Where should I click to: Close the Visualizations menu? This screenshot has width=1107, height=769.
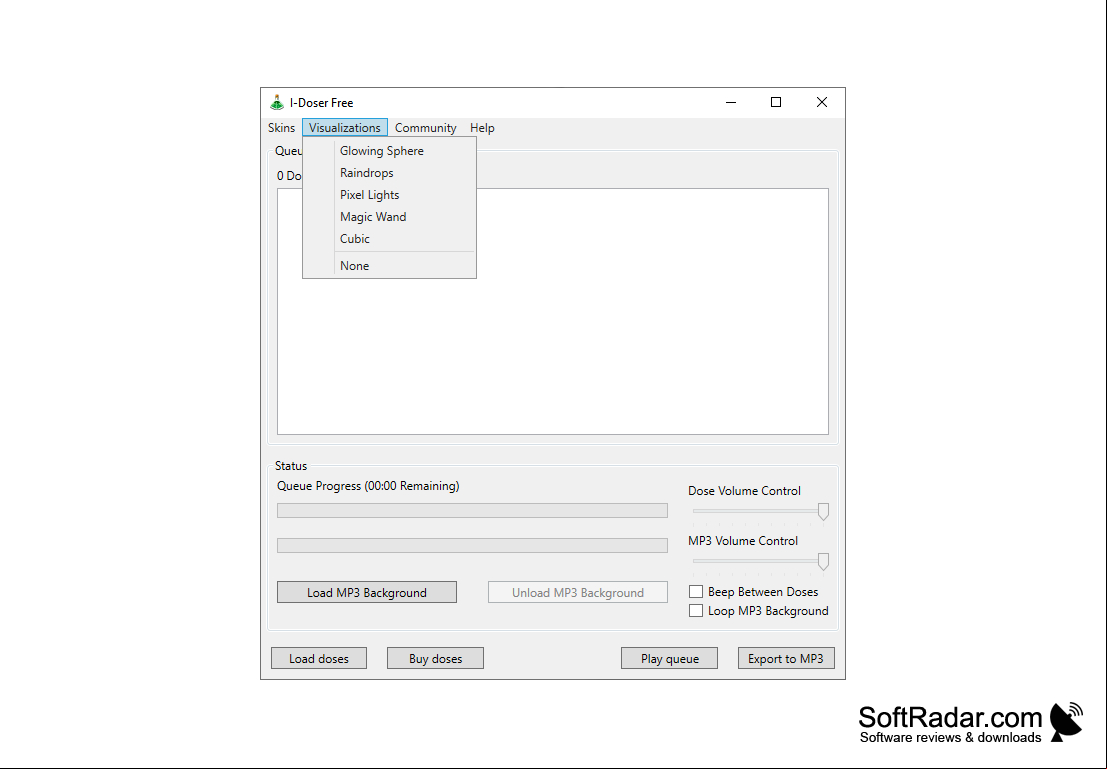(x=345, y=128)
